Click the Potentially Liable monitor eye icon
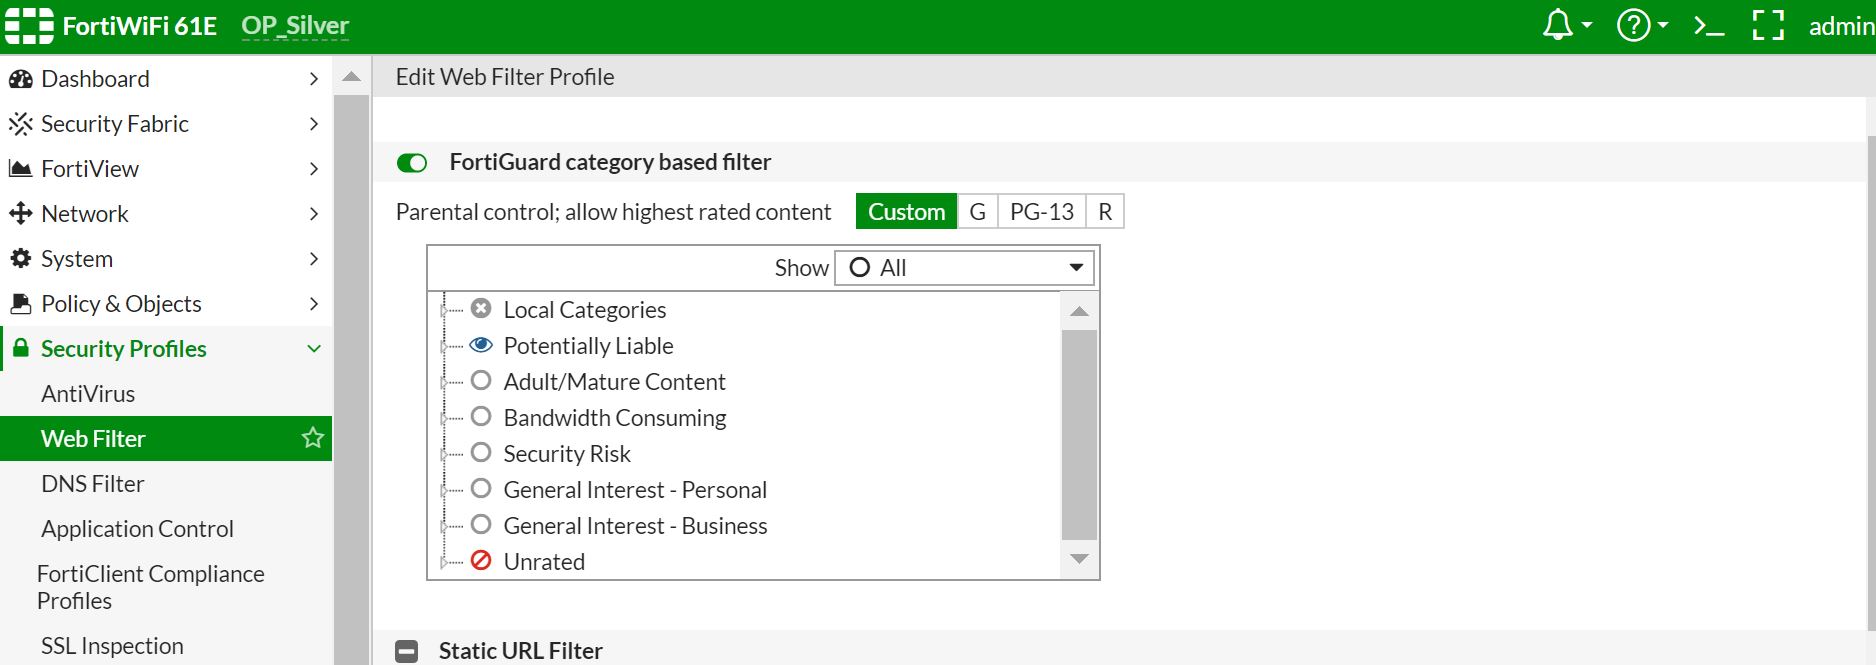The height and width of the screenshot is (665, 1876). [481, 345]
